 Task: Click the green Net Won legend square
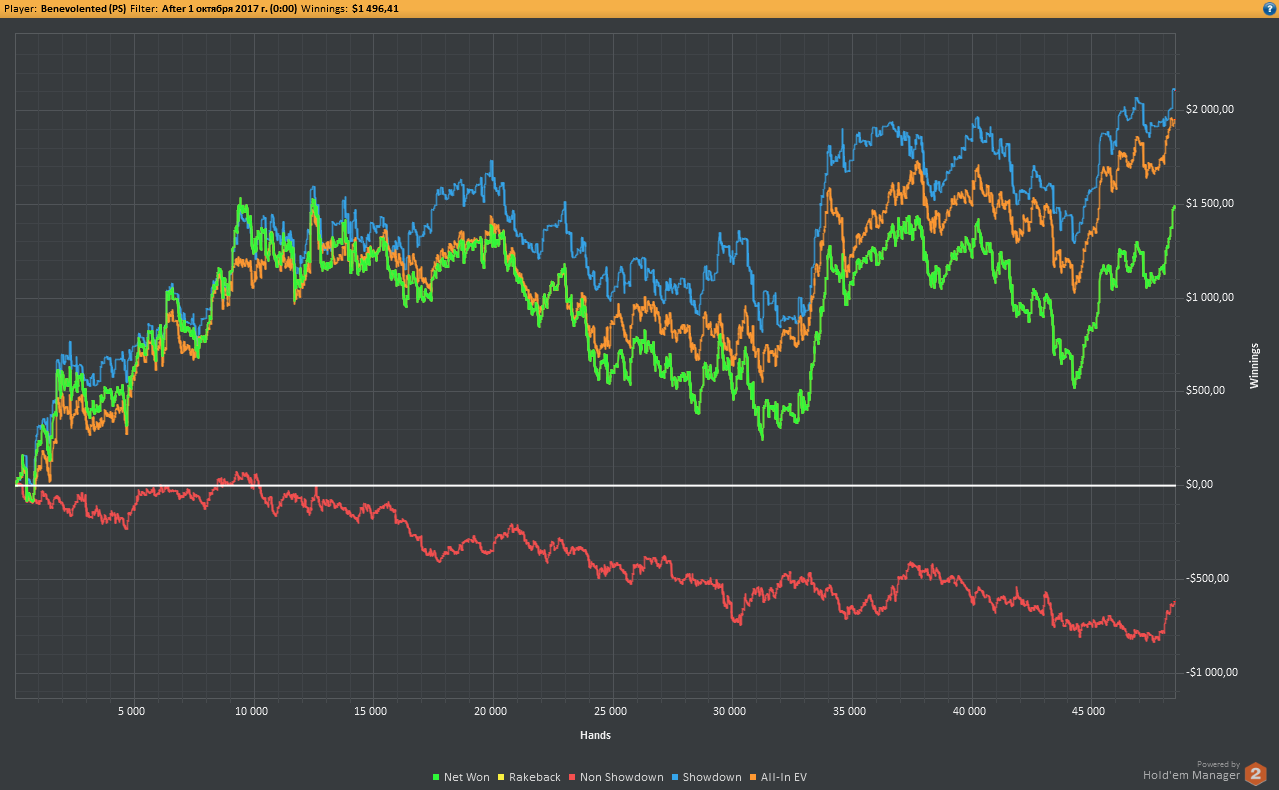(x=436, y=777)
